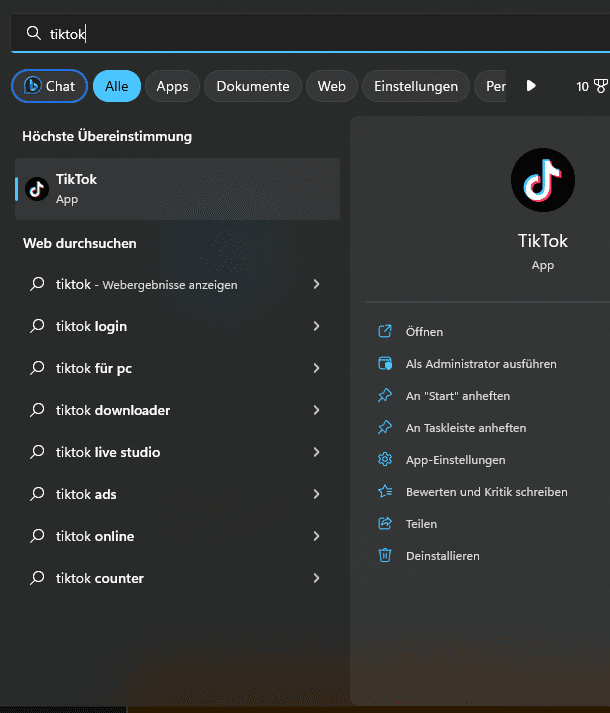The height and width of the screenshot is (713, 610).
Task: Click the rewards points counter 10
Action: (x=582, y=86)
